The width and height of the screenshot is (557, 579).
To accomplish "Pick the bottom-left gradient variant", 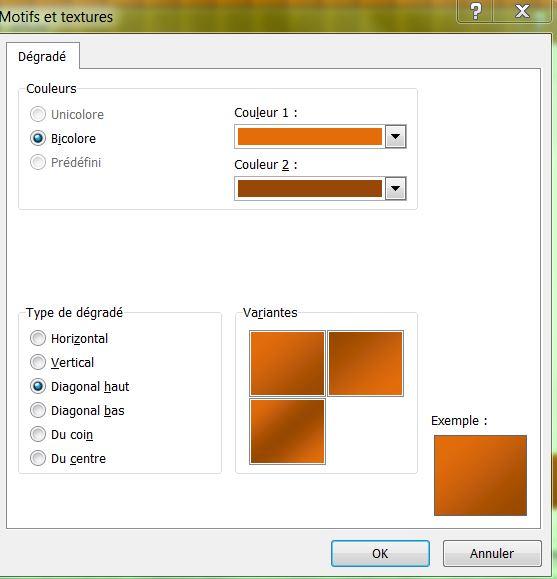I will [287, 431].
